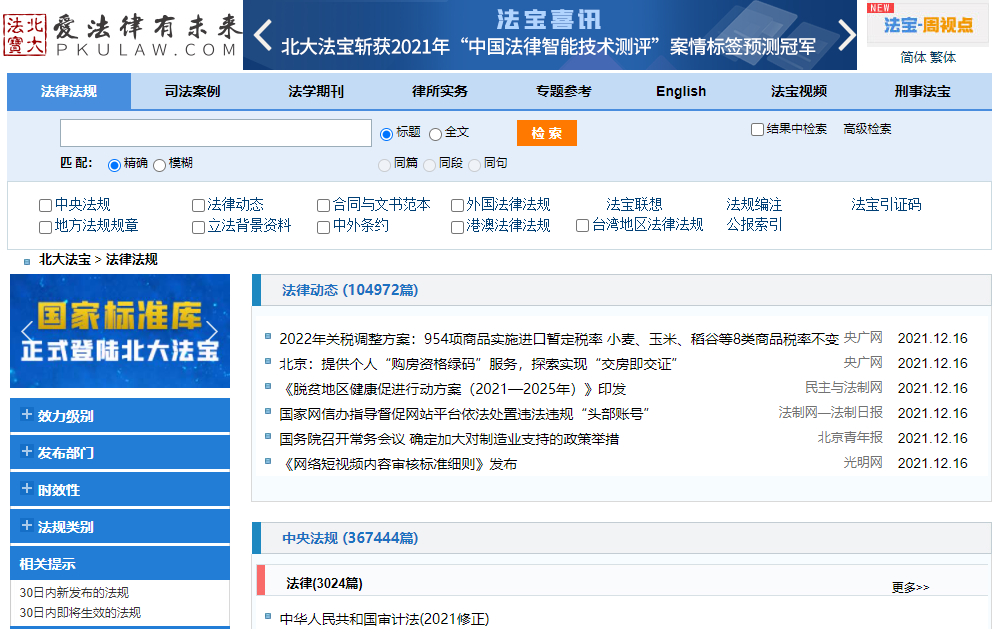Enable the 结果中检索 checkbox
The image size is (1000, 629).
pyautogui.click(x=757, y=129)
